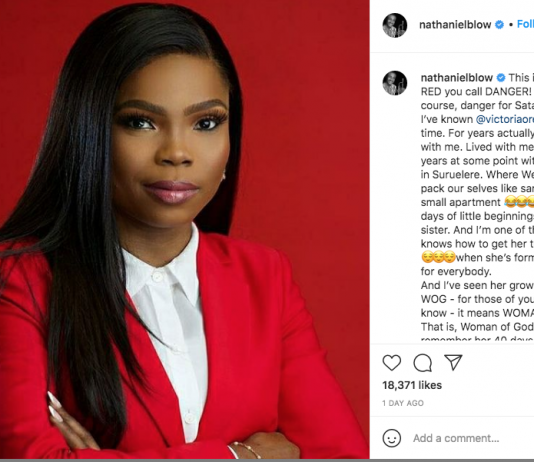Open nathanielblow profile from header username
This screenshot has height=462, width=534.
click(x=455, y=25)
